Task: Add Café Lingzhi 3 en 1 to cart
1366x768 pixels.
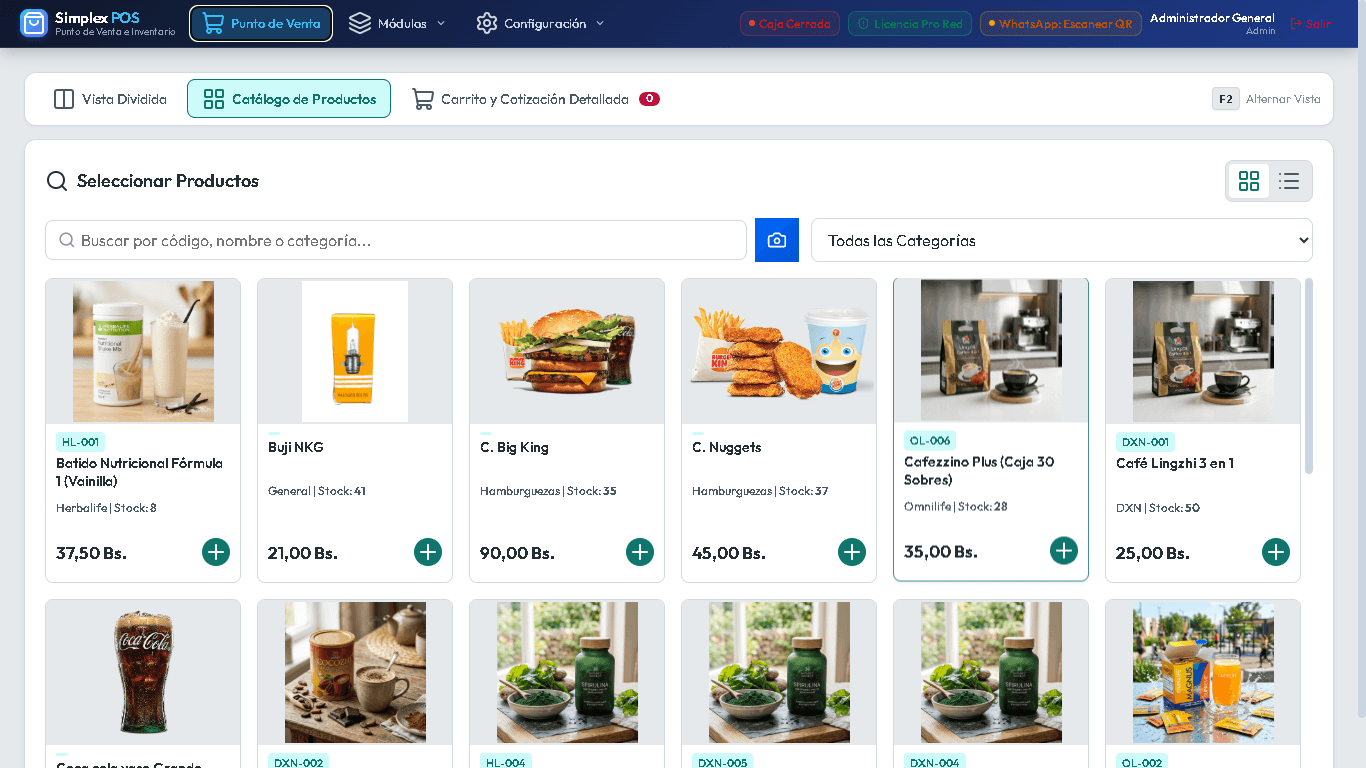Action: tap(1276, 552)
